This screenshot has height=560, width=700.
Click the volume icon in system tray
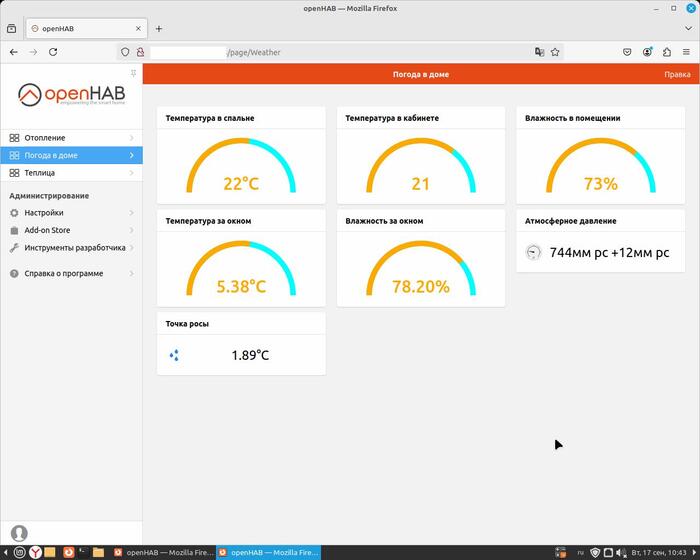point(621,552)
